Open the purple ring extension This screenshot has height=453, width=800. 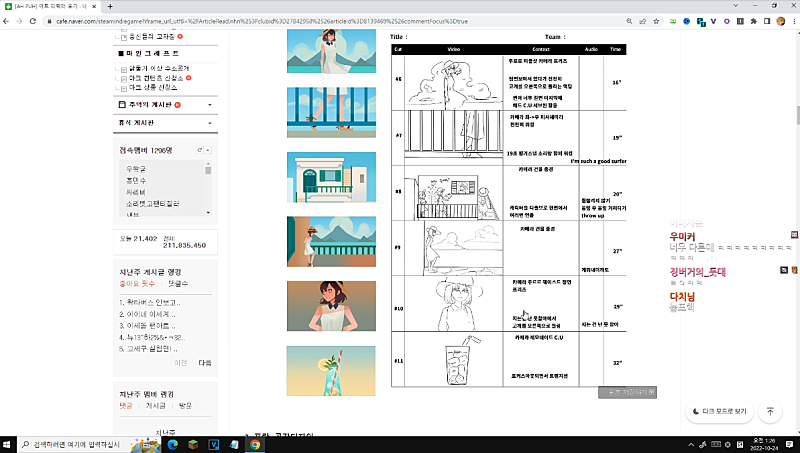pyautogui.click(x=727, y=21)
